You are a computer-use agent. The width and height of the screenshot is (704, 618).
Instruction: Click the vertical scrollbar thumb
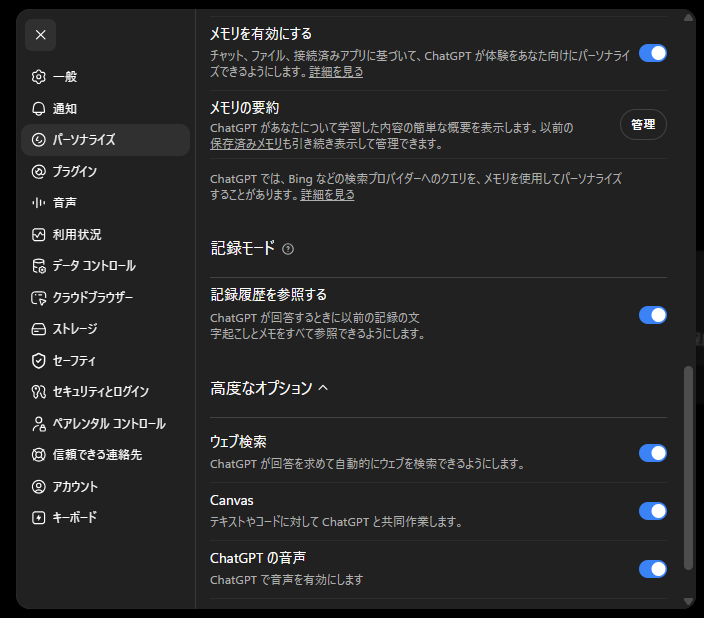688,468
